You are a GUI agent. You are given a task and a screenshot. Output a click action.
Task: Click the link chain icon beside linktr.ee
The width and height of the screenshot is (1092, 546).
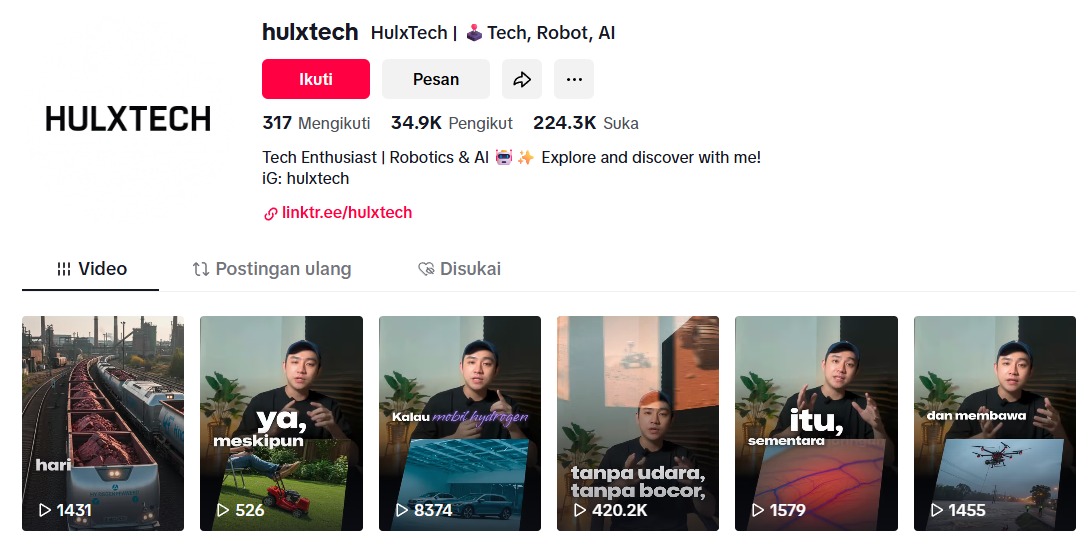point(270,214)
